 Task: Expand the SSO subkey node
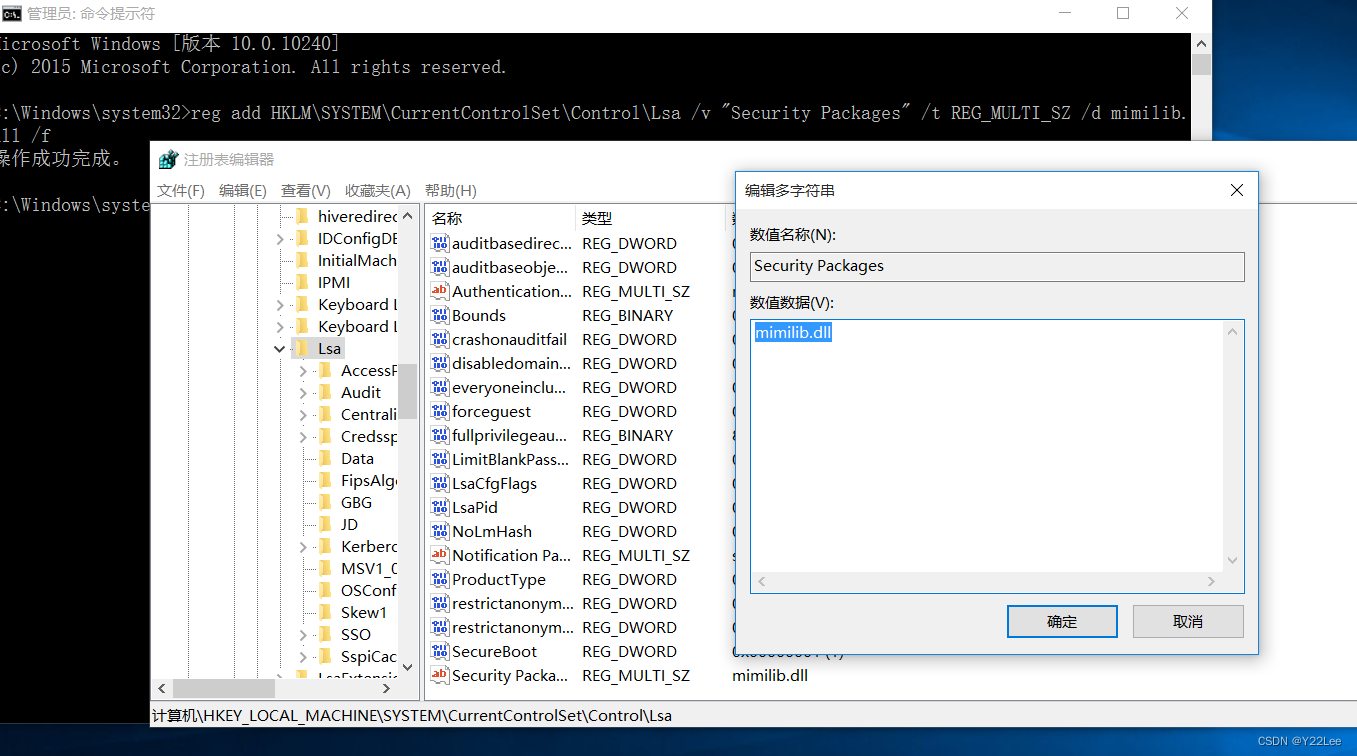point(303,634)
